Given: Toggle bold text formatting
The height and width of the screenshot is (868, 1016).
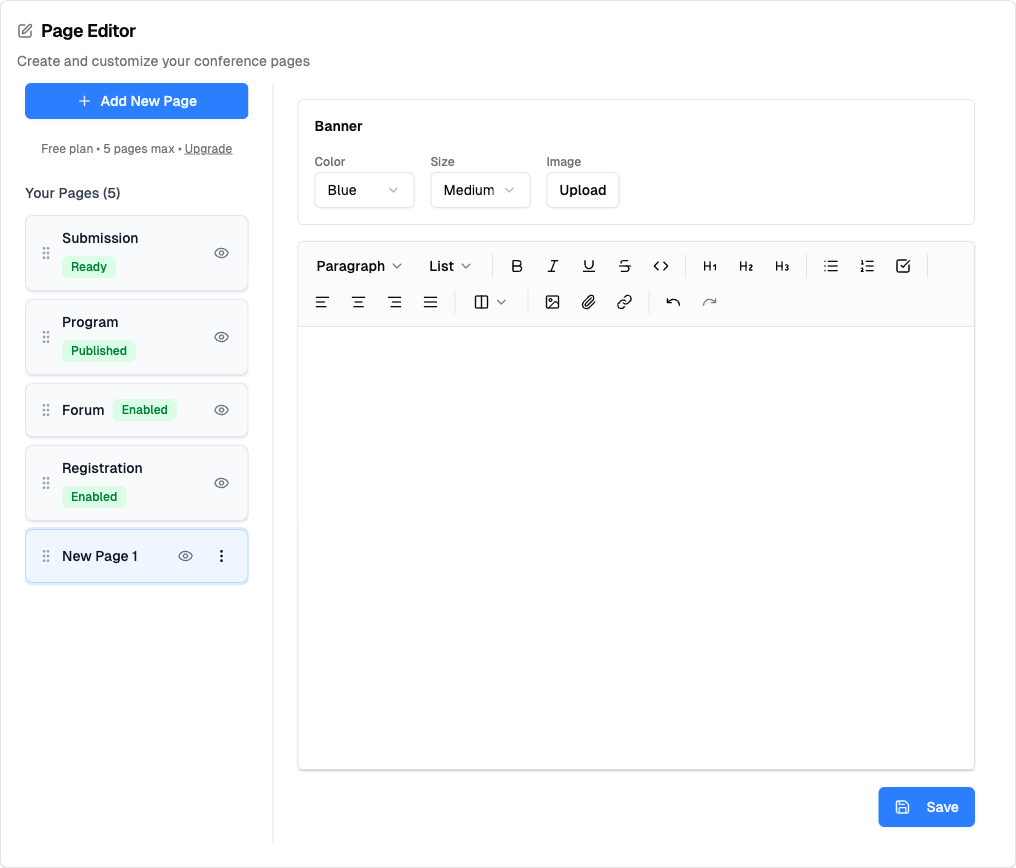Looking at the screenshot, I should 517,266.
